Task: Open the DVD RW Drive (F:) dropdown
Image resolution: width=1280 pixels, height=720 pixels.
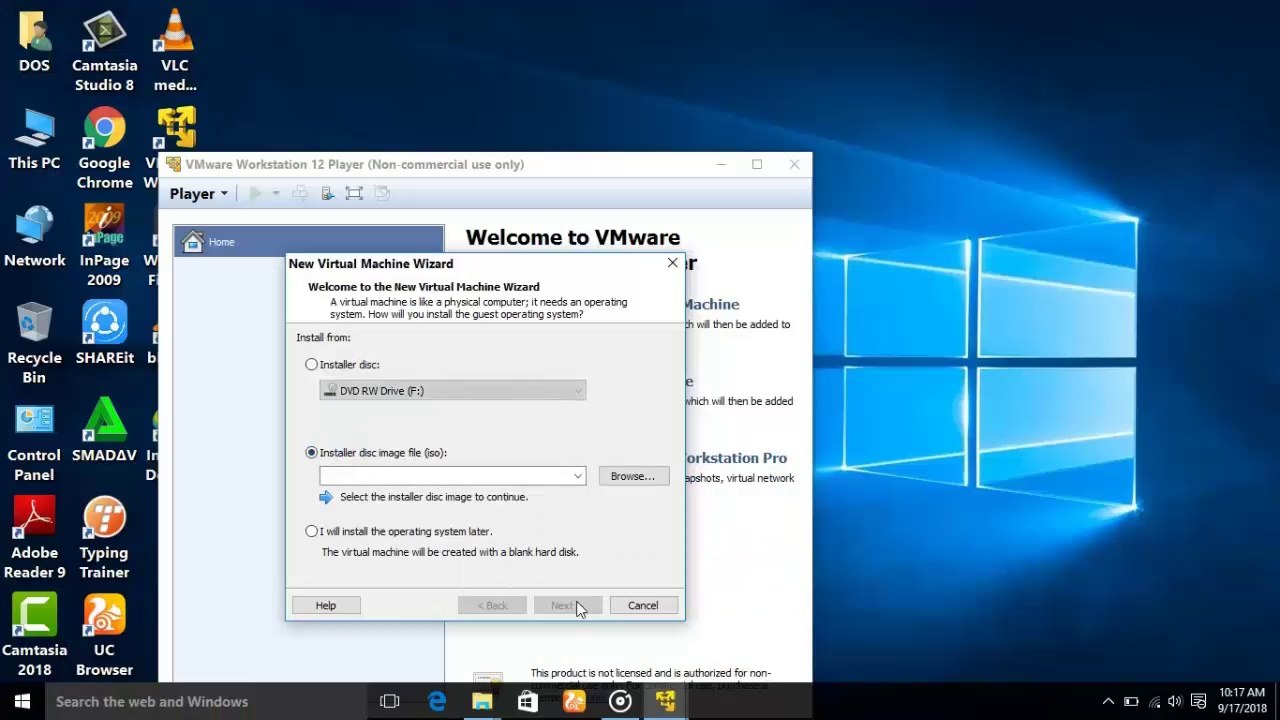Action: [453, 391]
